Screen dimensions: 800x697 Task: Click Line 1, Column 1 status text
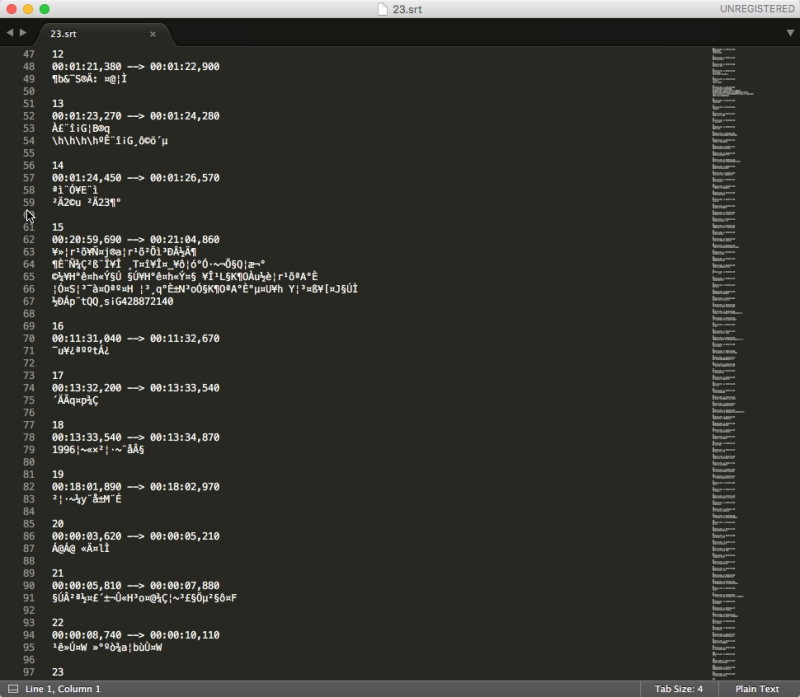click(63, 689)
